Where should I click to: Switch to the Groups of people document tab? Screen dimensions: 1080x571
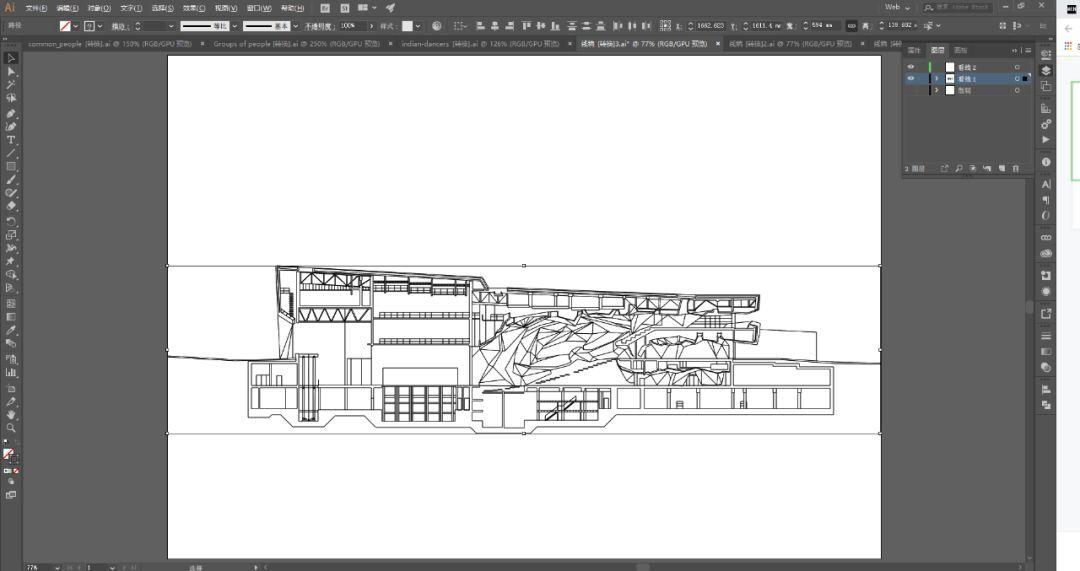[x=297, y=43]
